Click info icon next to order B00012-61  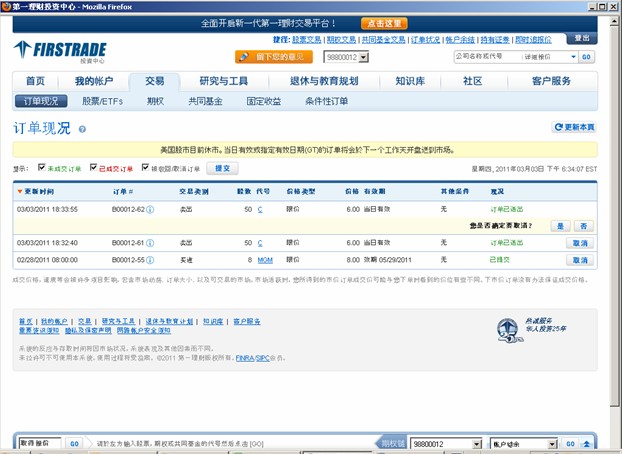click(x=150, y=243)
